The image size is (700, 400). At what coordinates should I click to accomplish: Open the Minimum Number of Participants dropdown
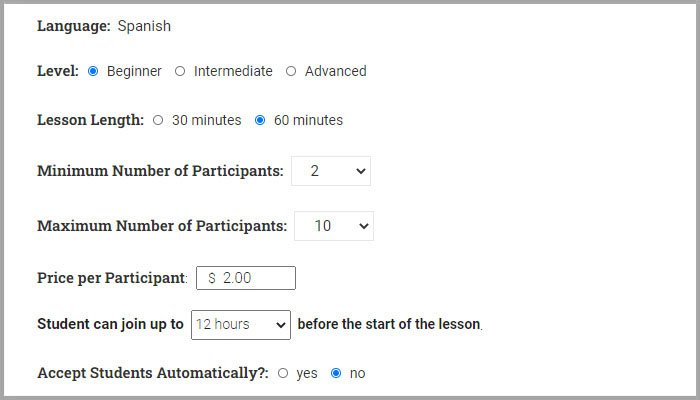click(331, 171)
